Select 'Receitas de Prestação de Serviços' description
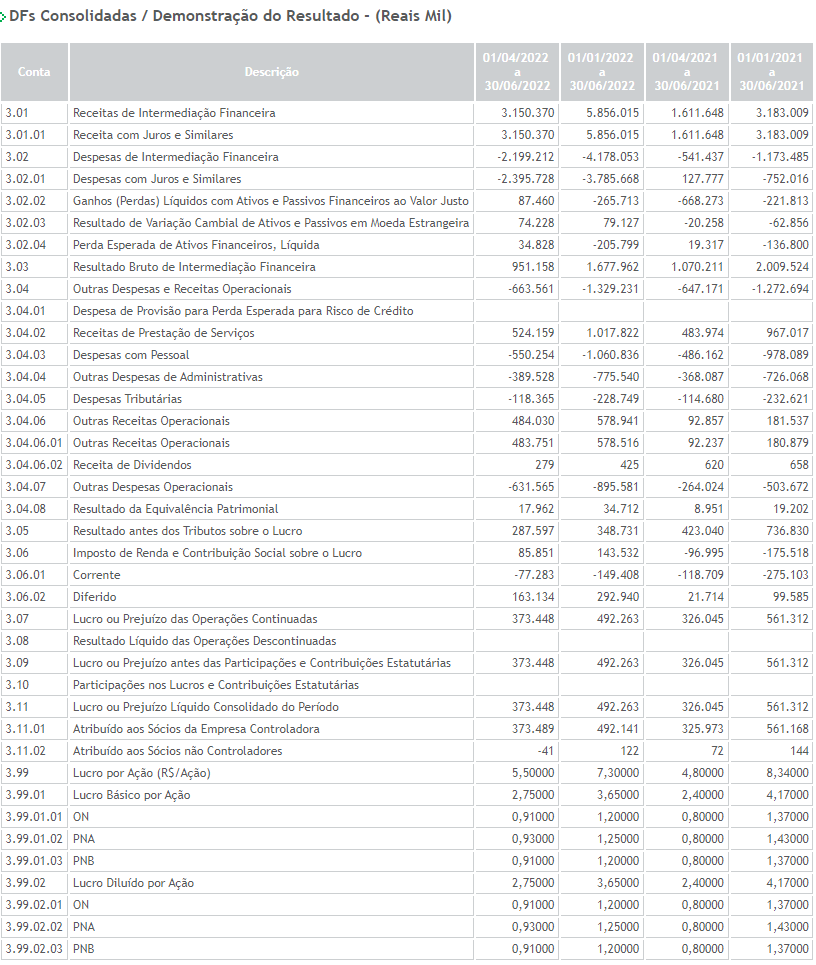The height and width of the screenshot is (965, 816). pos(164,333)
